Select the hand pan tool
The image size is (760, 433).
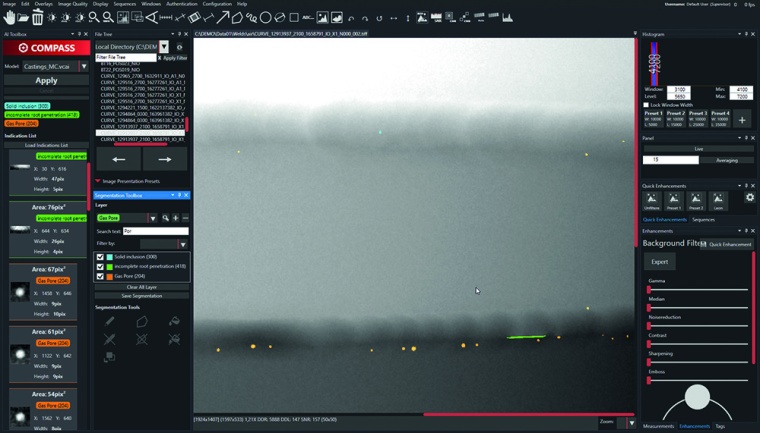point(8,17)
